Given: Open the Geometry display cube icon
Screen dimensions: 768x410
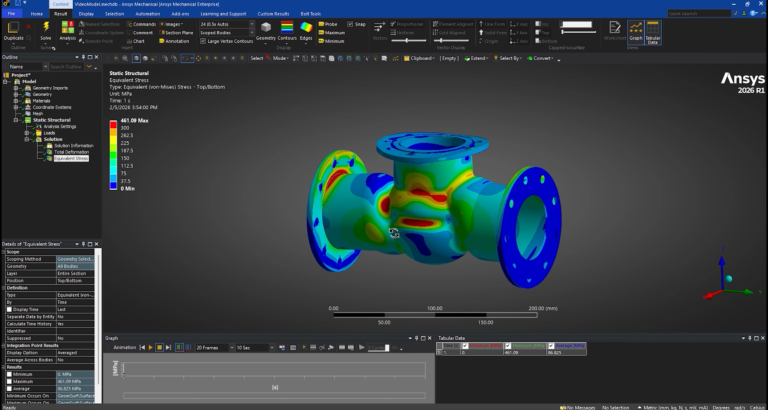Looking at the screenshot, I should [x=266, y=27].
